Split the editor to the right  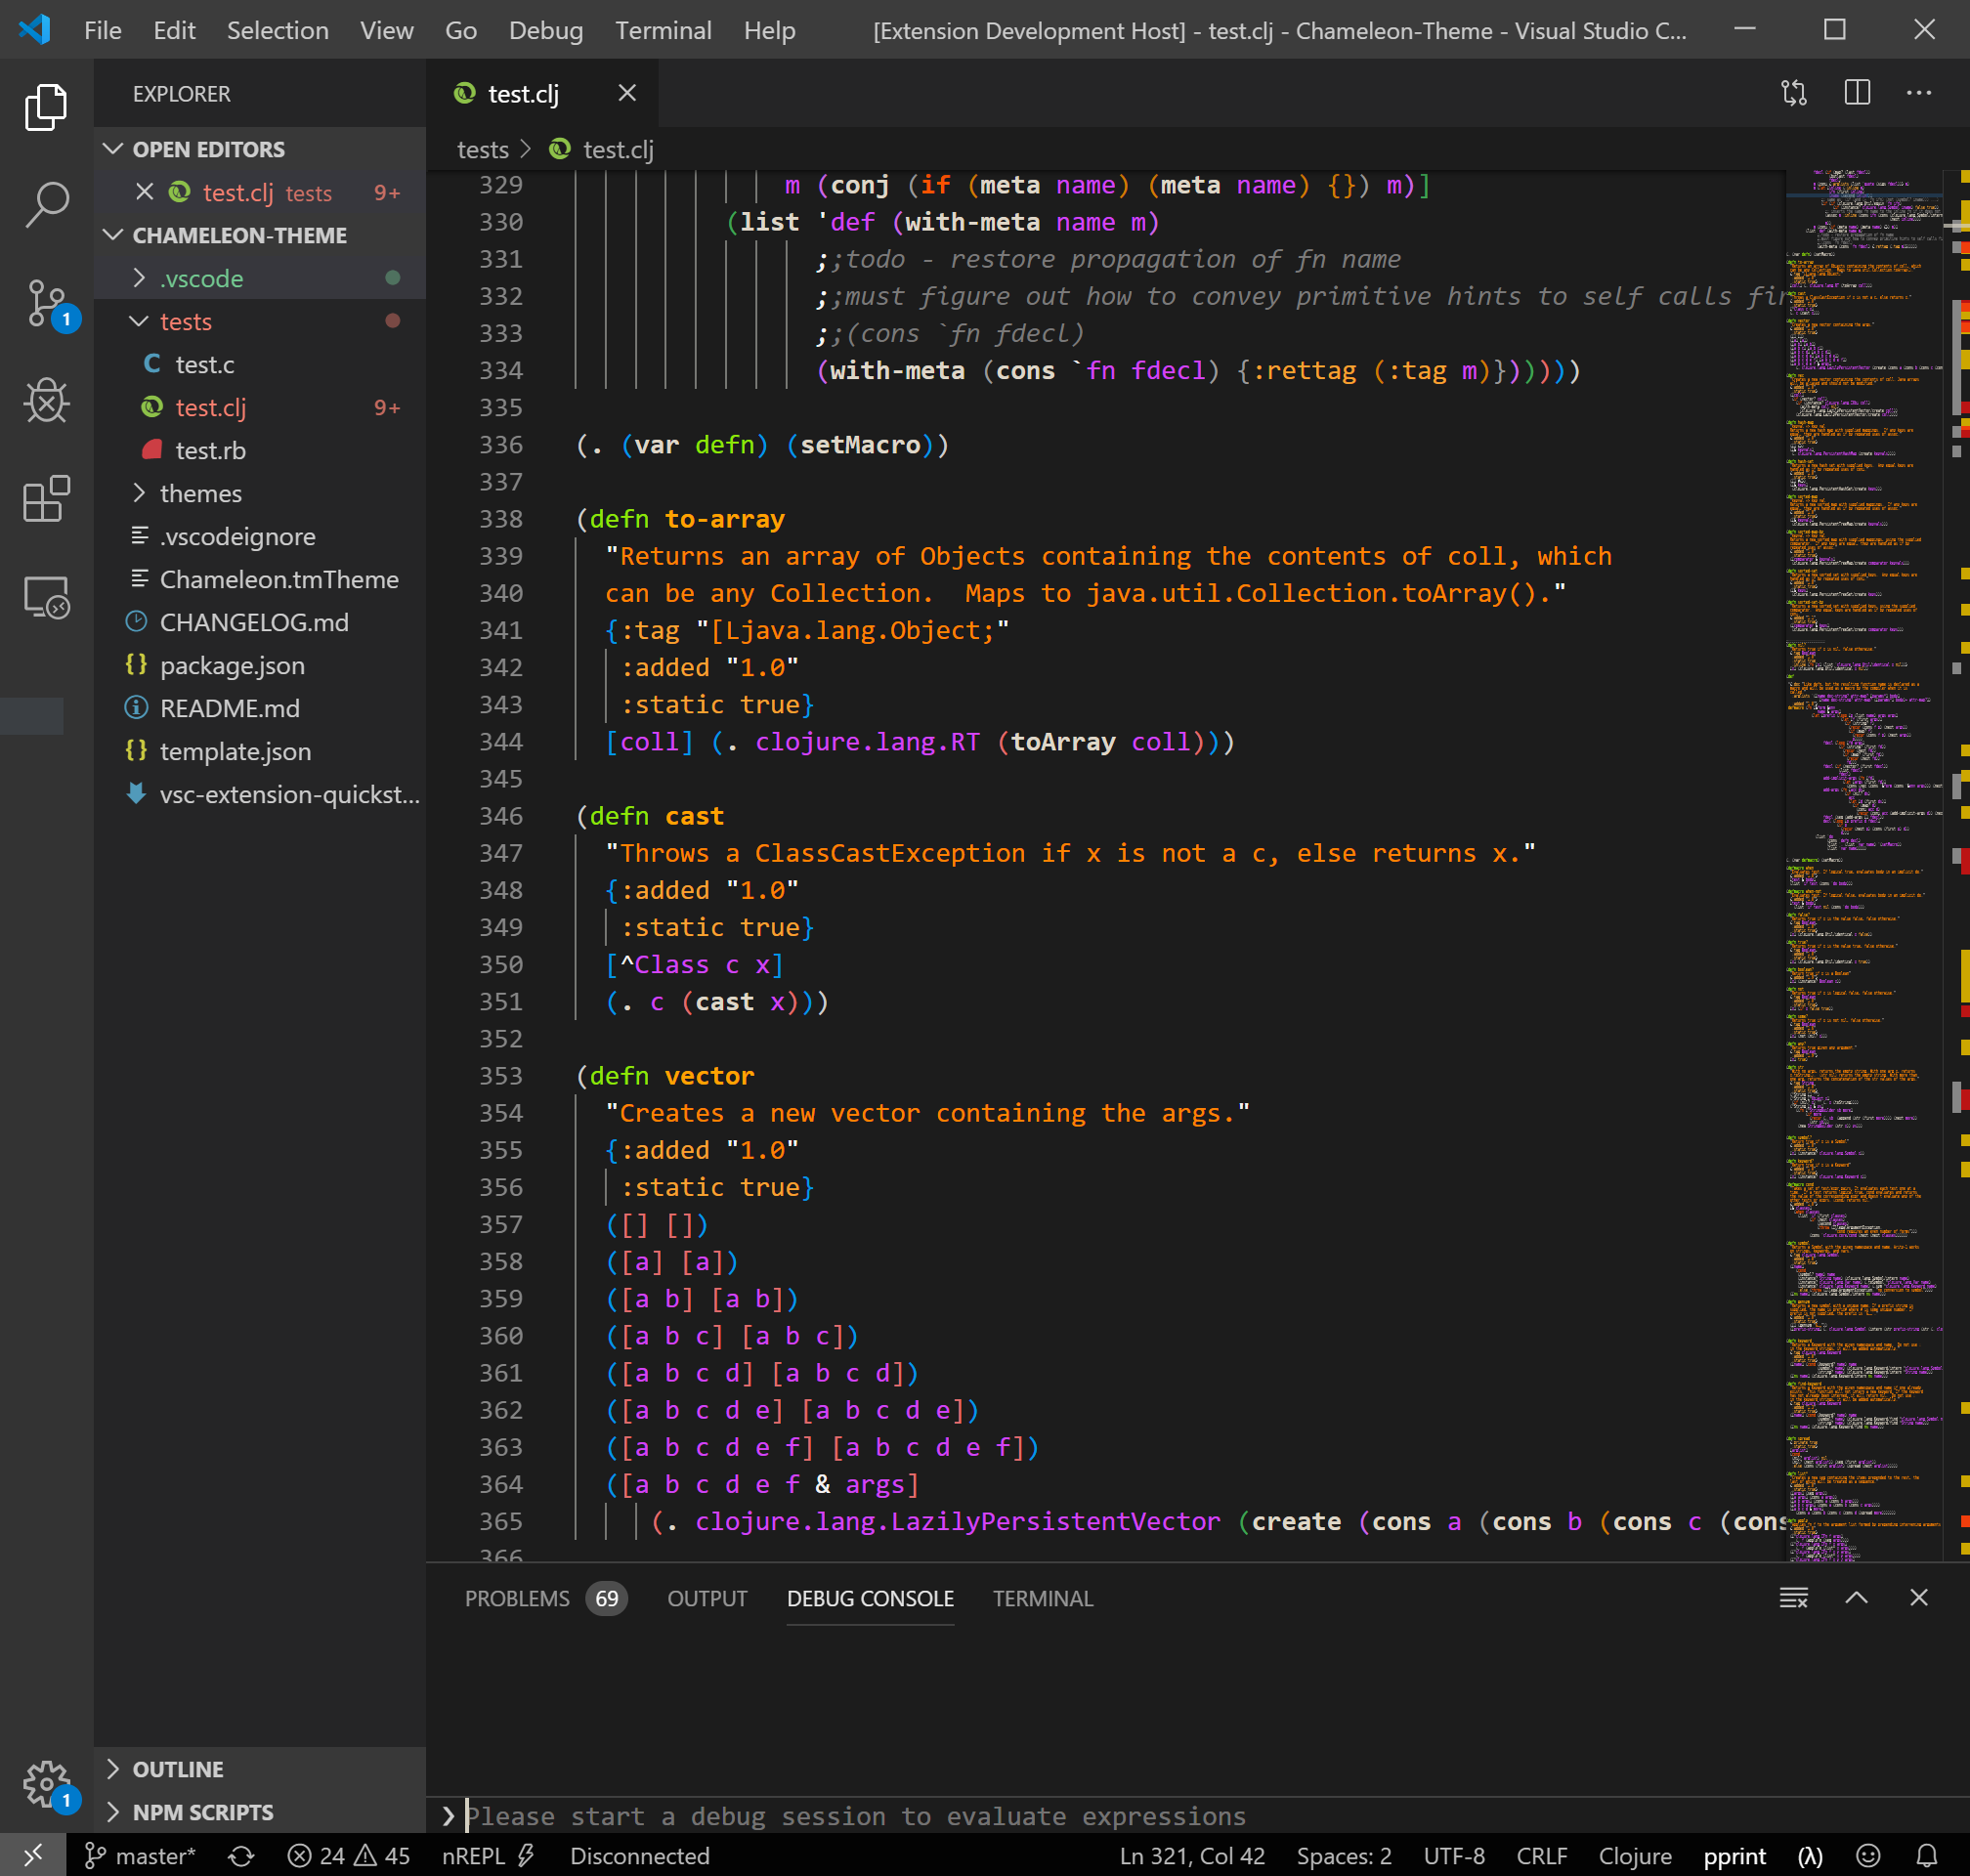1857,93
